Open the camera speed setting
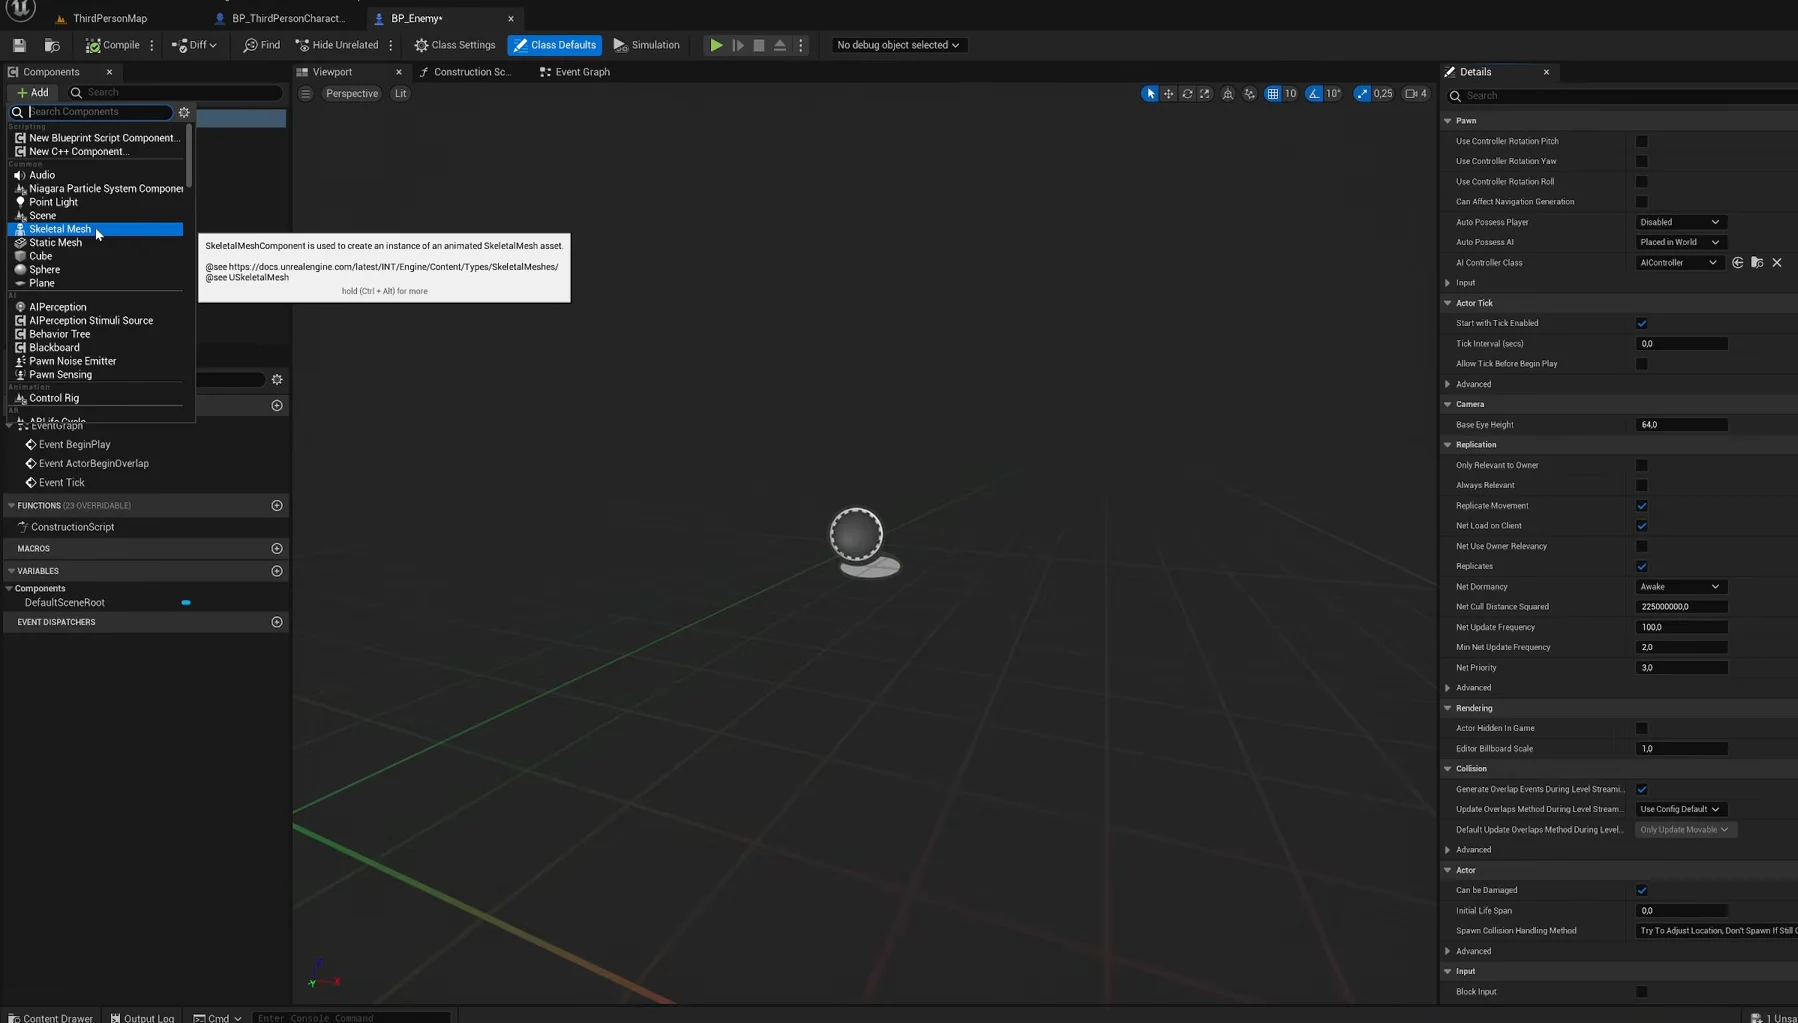 coord(1416,94)
